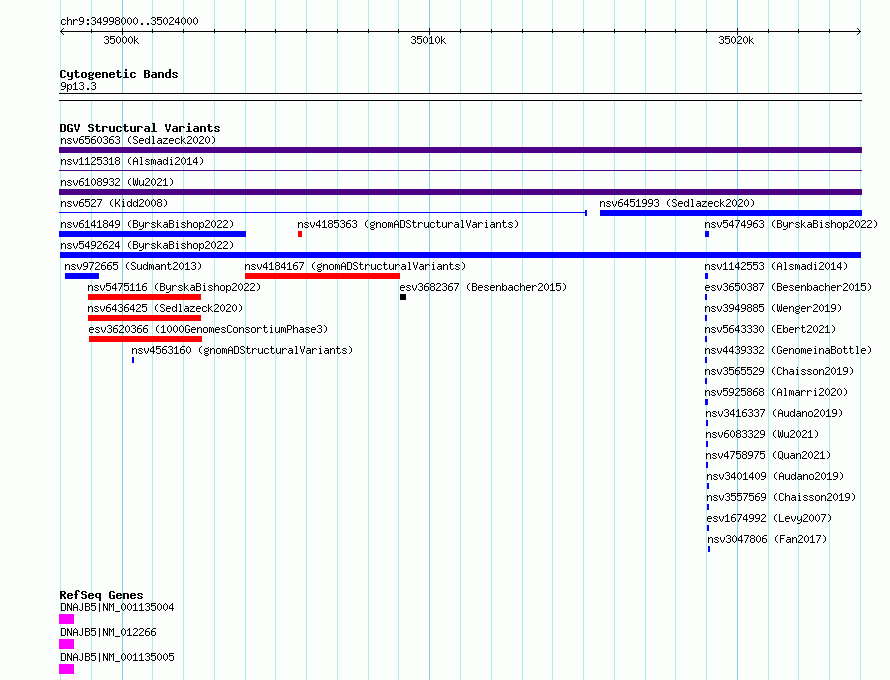Click the chr9:34998000..35024000 coordinate label
This screenshot has height=680, width=890.
point(129,21)
